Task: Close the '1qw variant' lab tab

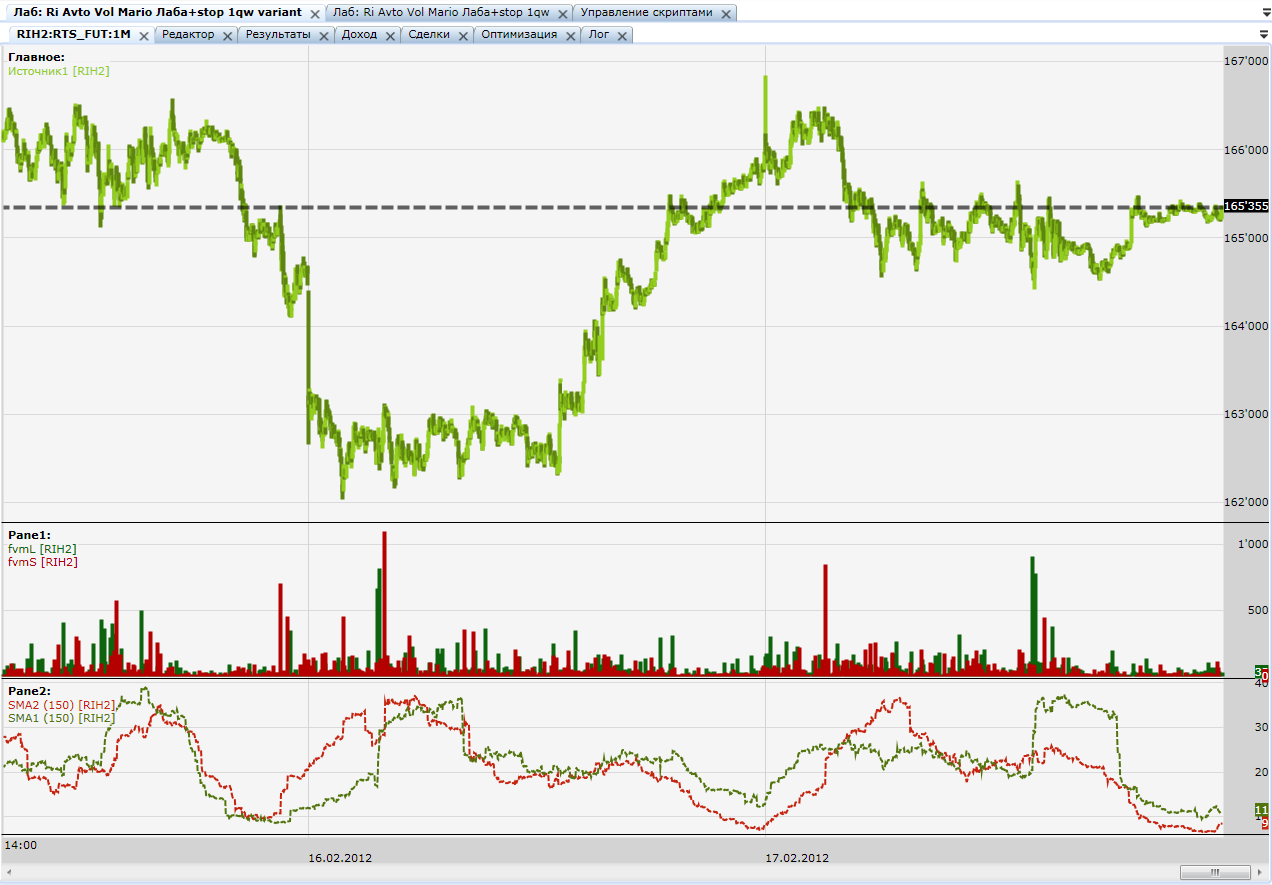Action: [315, 14]
